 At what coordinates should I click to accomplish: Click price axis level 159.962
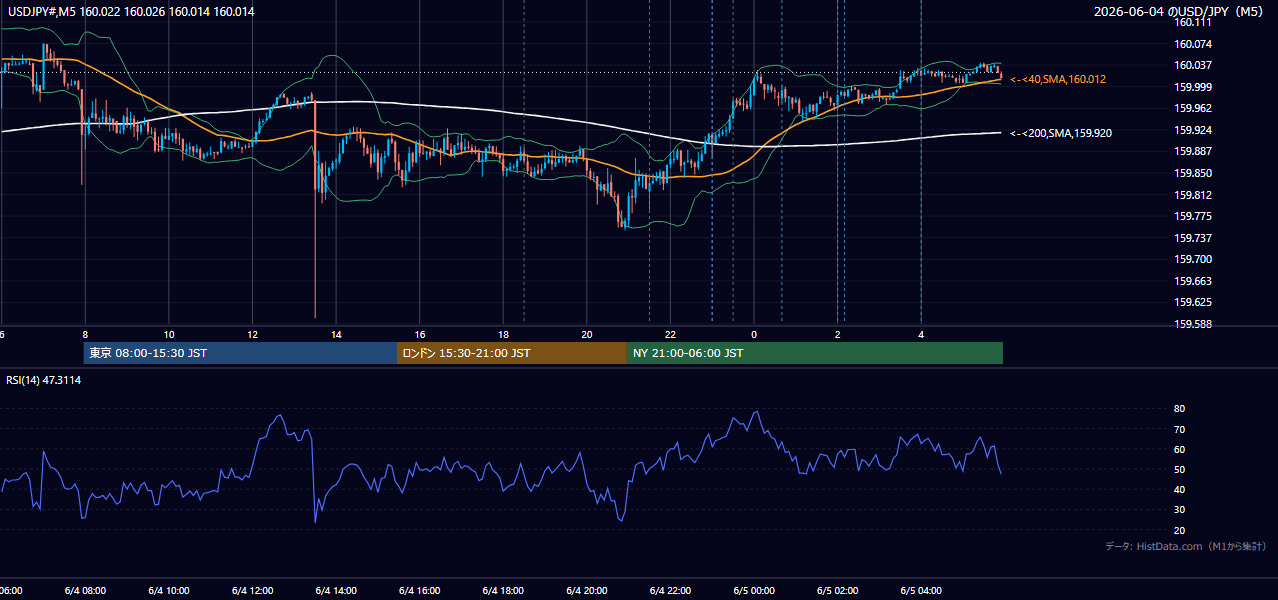coord(1193,108)
